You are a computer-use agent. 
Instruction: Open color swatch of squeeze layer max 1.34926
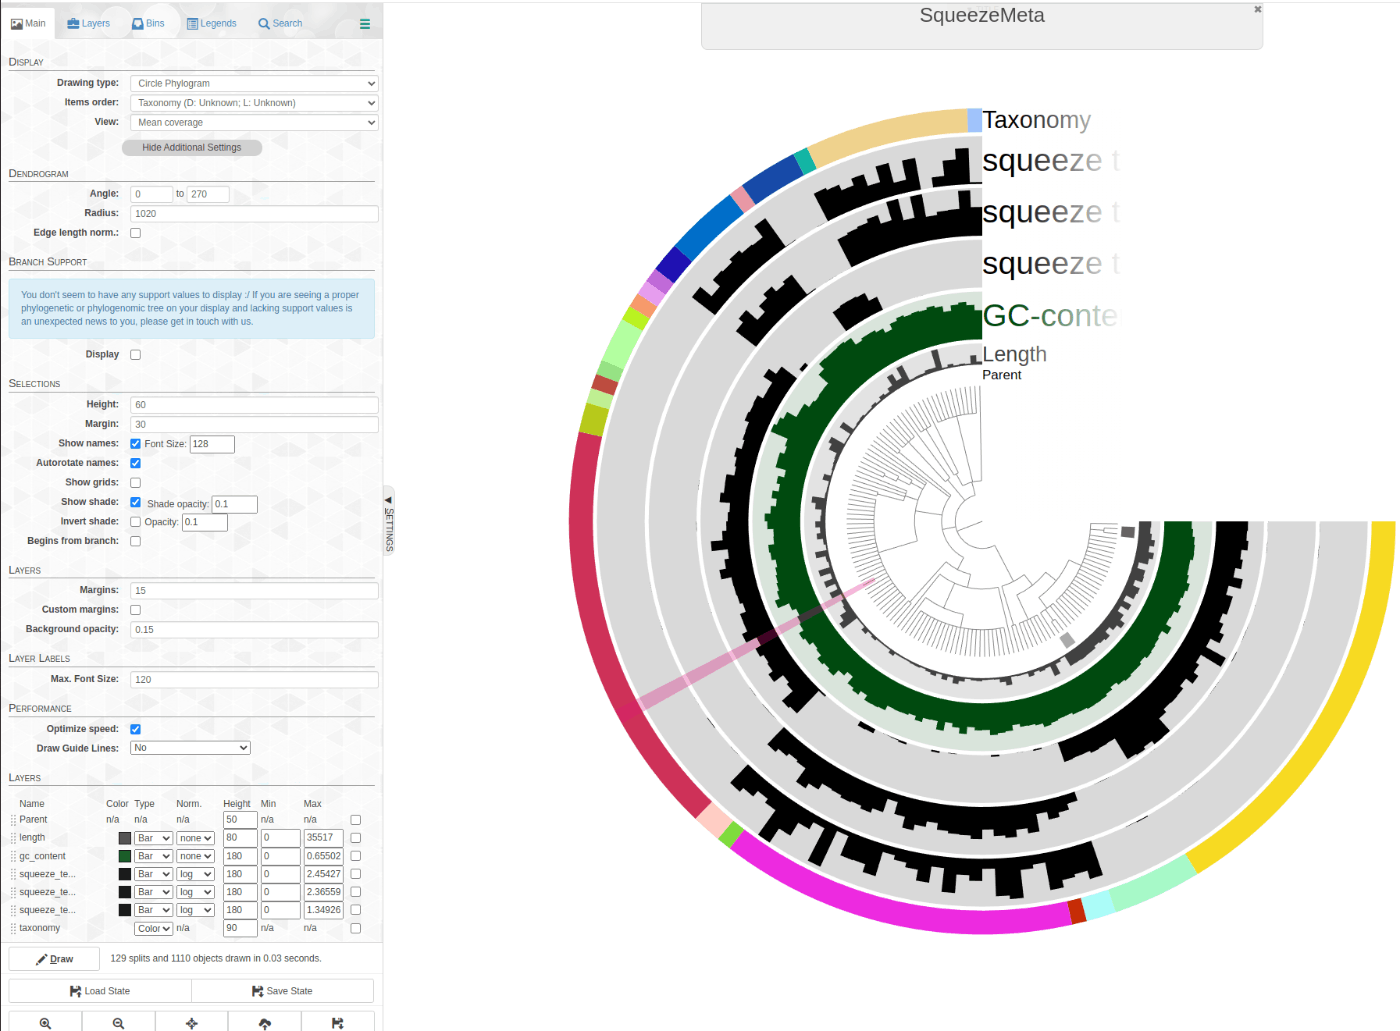click(125, 910)
